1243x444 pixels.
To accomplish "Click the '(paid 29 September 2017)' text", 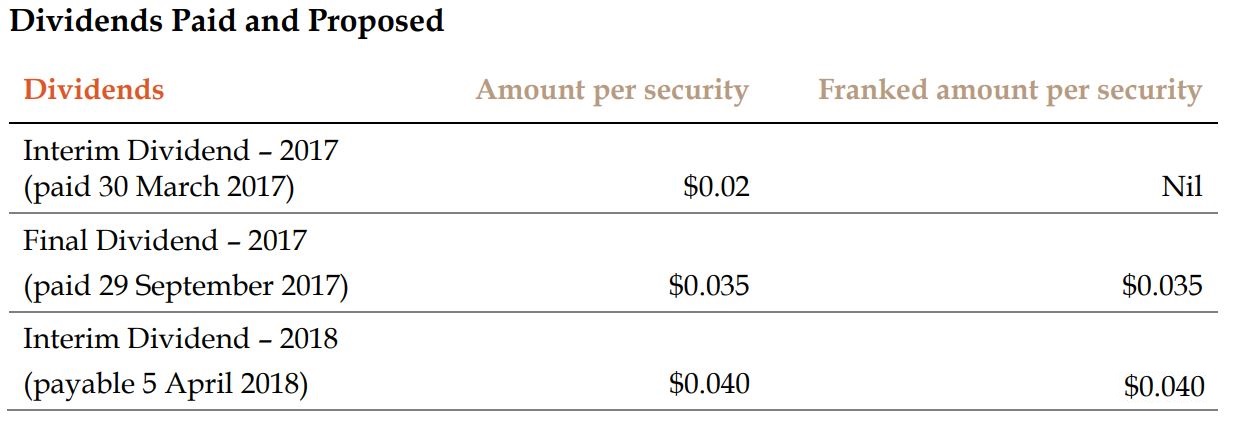I will pyautogui.click(x=185, y=287).
